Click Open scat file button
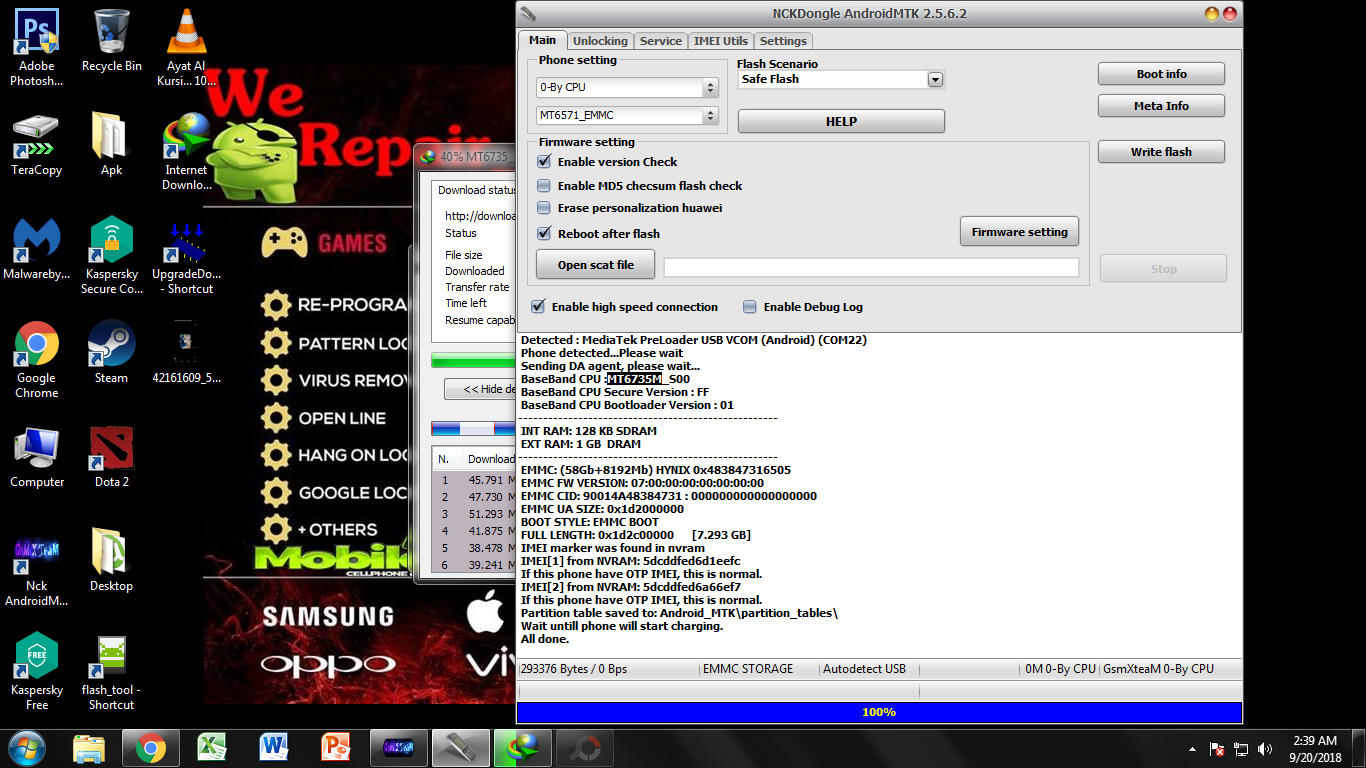This screenshot has height=768, width=1366. click(x=596, y=265)
